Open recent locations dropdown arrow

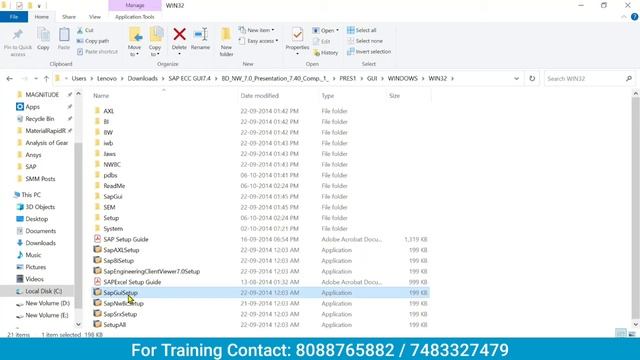click(x=36, y=78)
